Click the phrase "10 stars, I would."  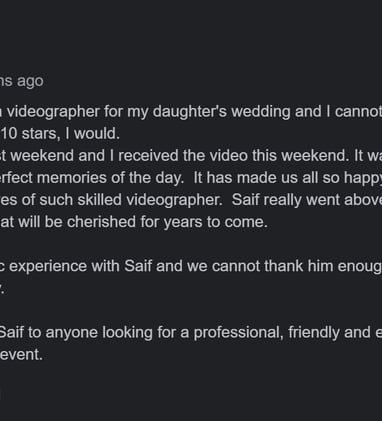[x=60, y=134]
